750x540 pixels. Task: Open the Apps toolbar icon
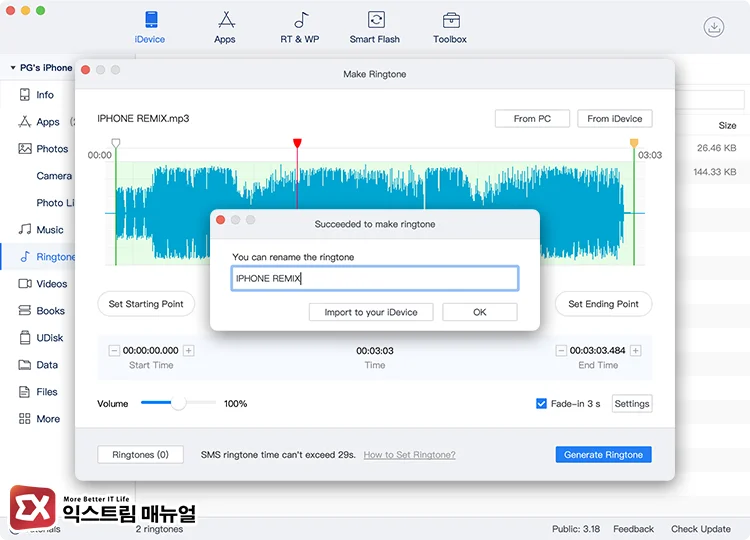[x=225, y=21]
